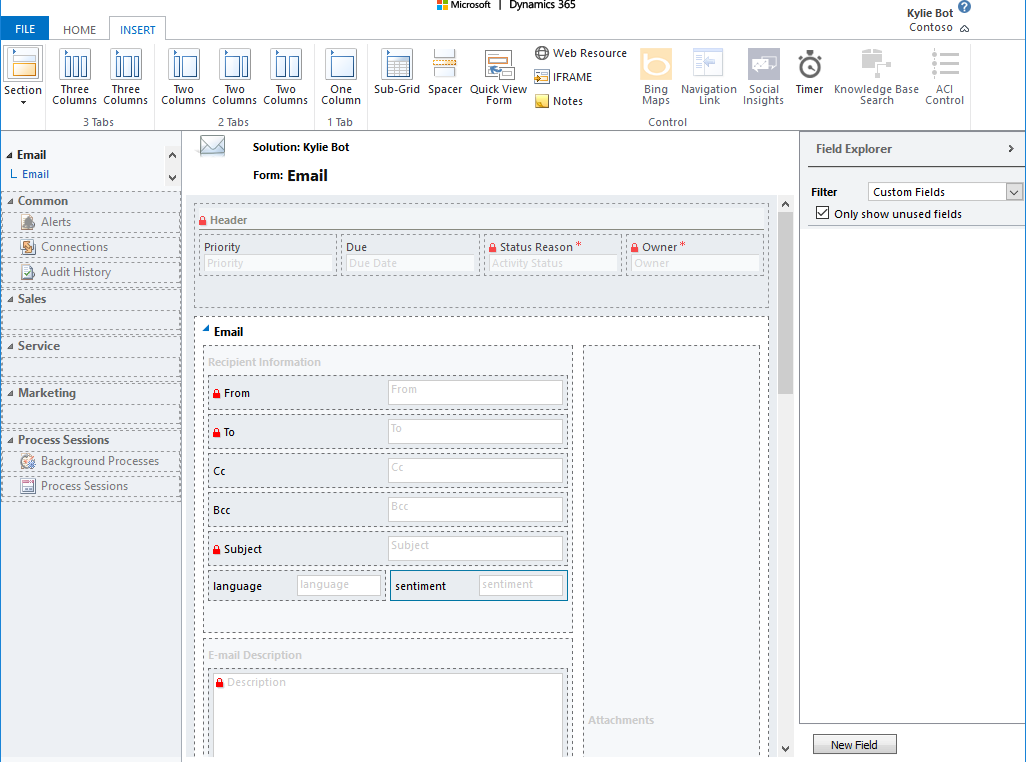Add a Timer control
Viewport: 1026px width, 762px height.
point(809,72)
